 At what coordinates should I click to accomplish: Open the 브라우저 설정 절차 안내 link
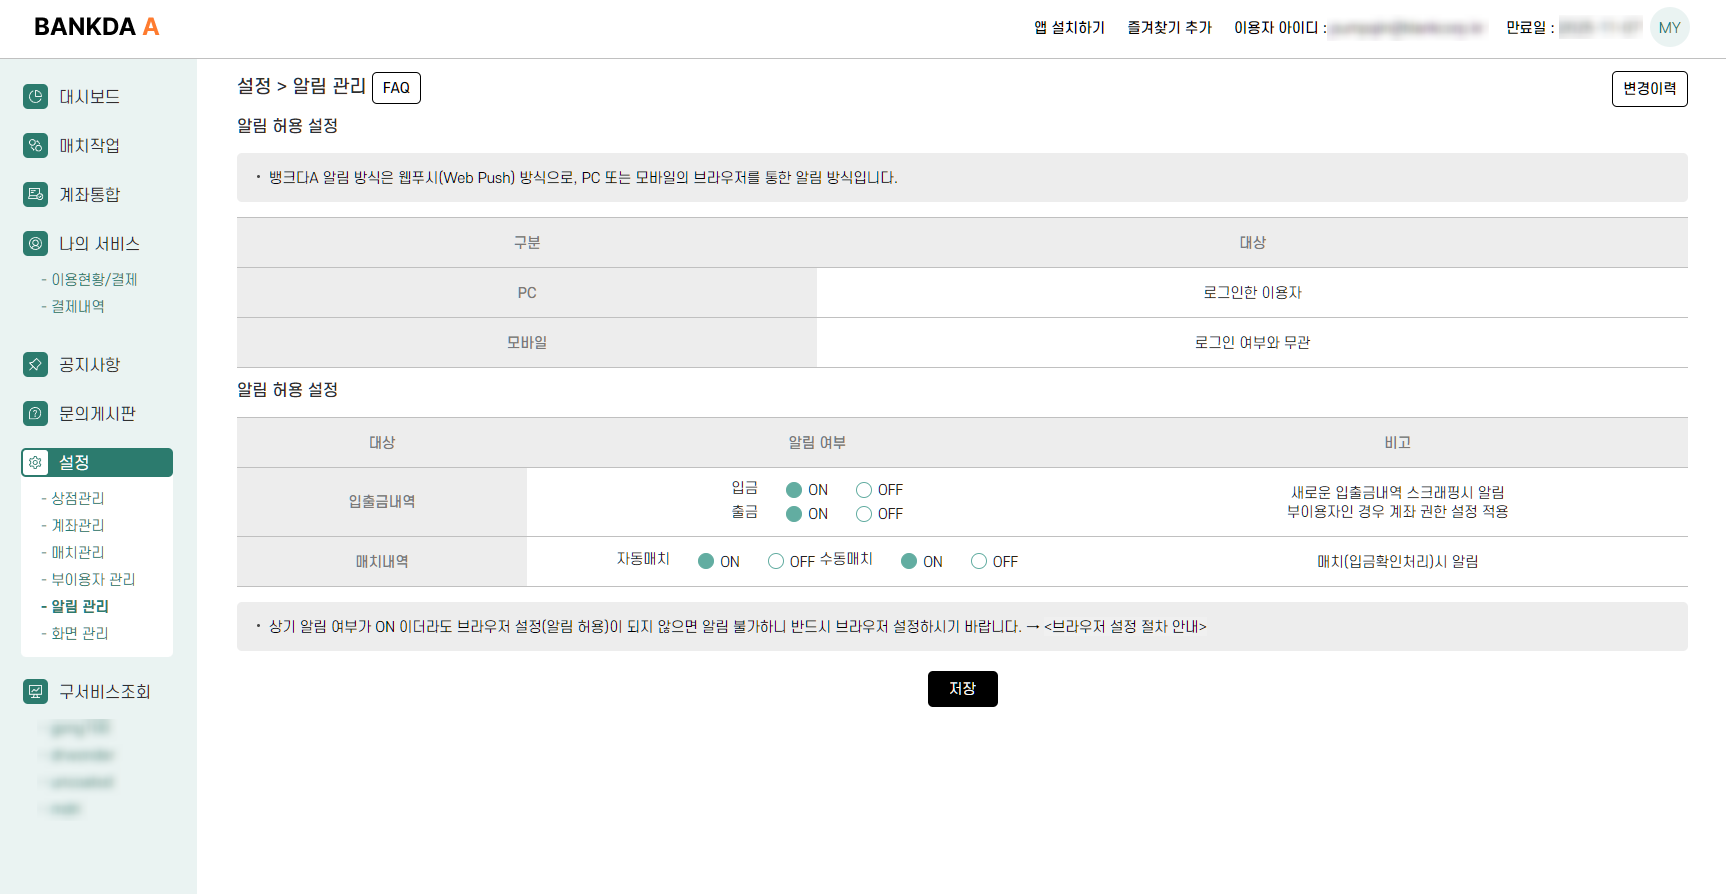pyautogui.click(x=1125, y=627)
